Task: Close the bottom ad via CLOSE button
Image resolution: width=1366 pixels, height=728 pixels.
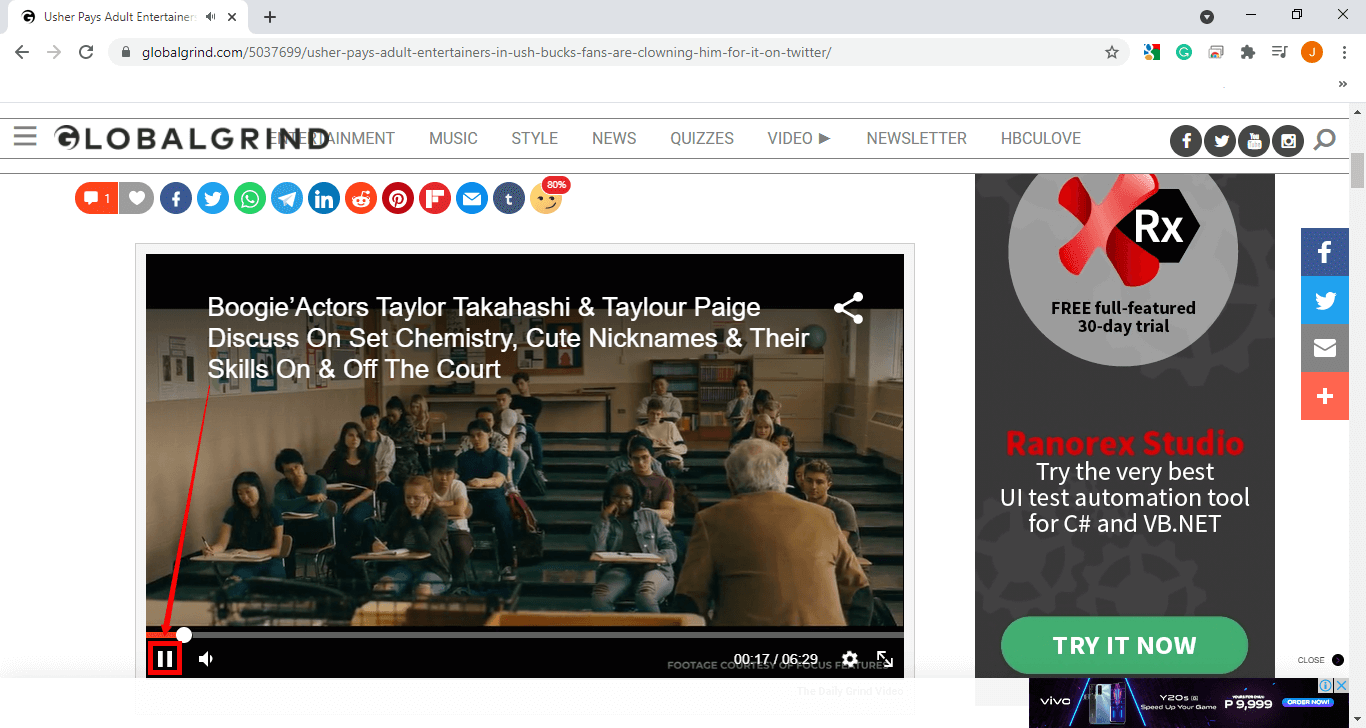Action: tap(1320, 660)
